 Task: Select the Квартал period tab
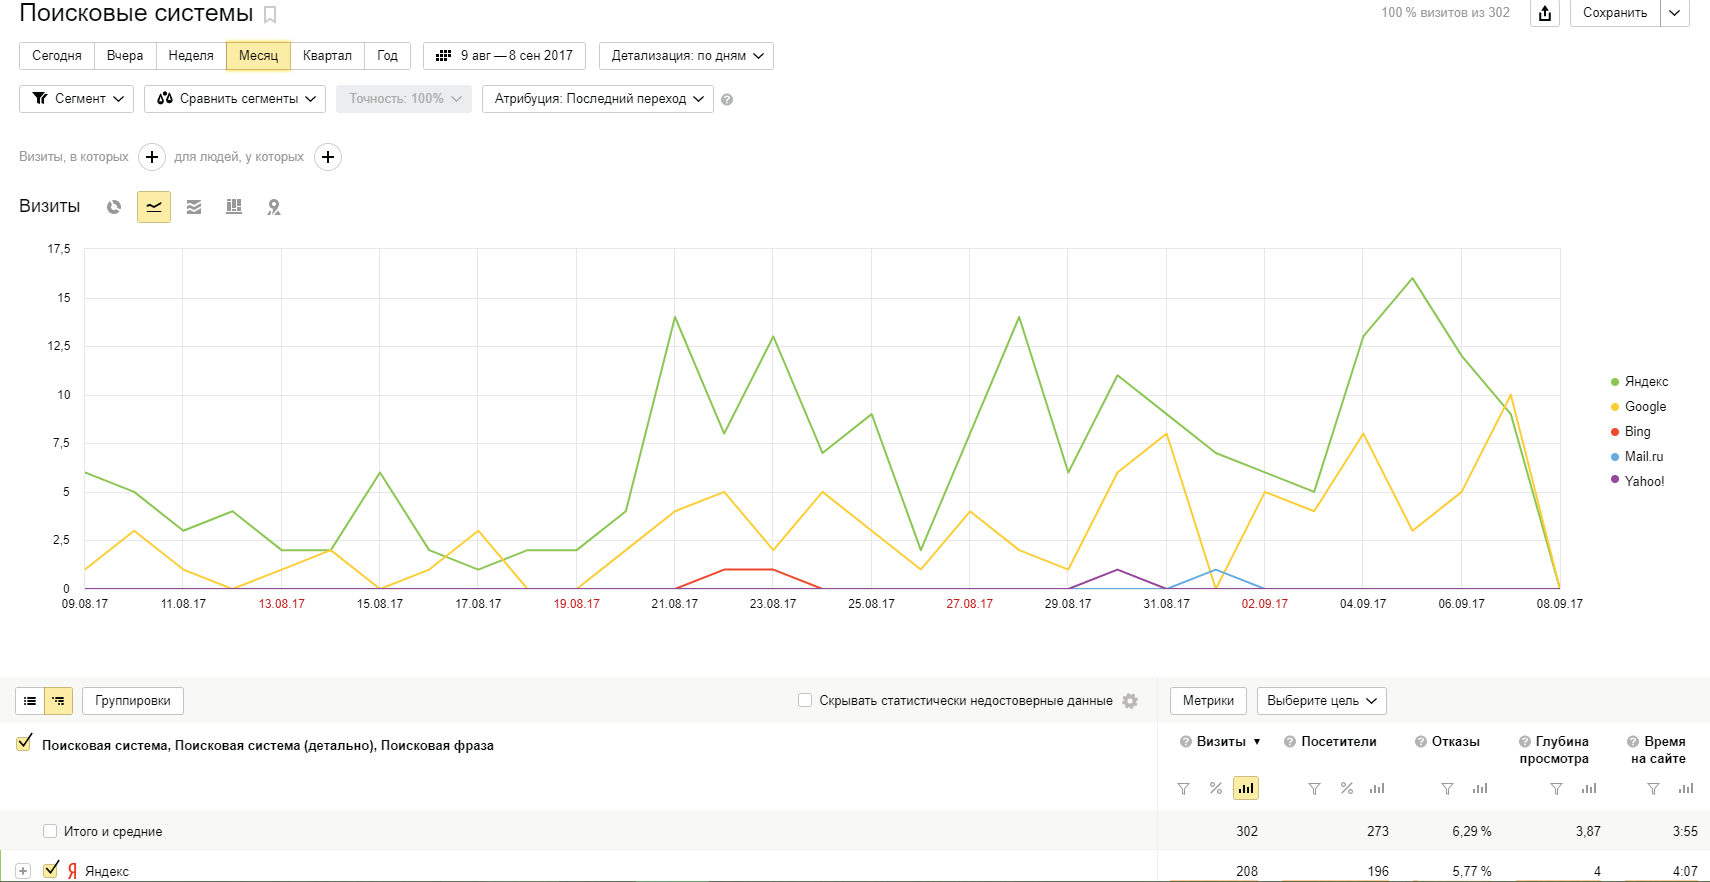[x=327, y=56]
